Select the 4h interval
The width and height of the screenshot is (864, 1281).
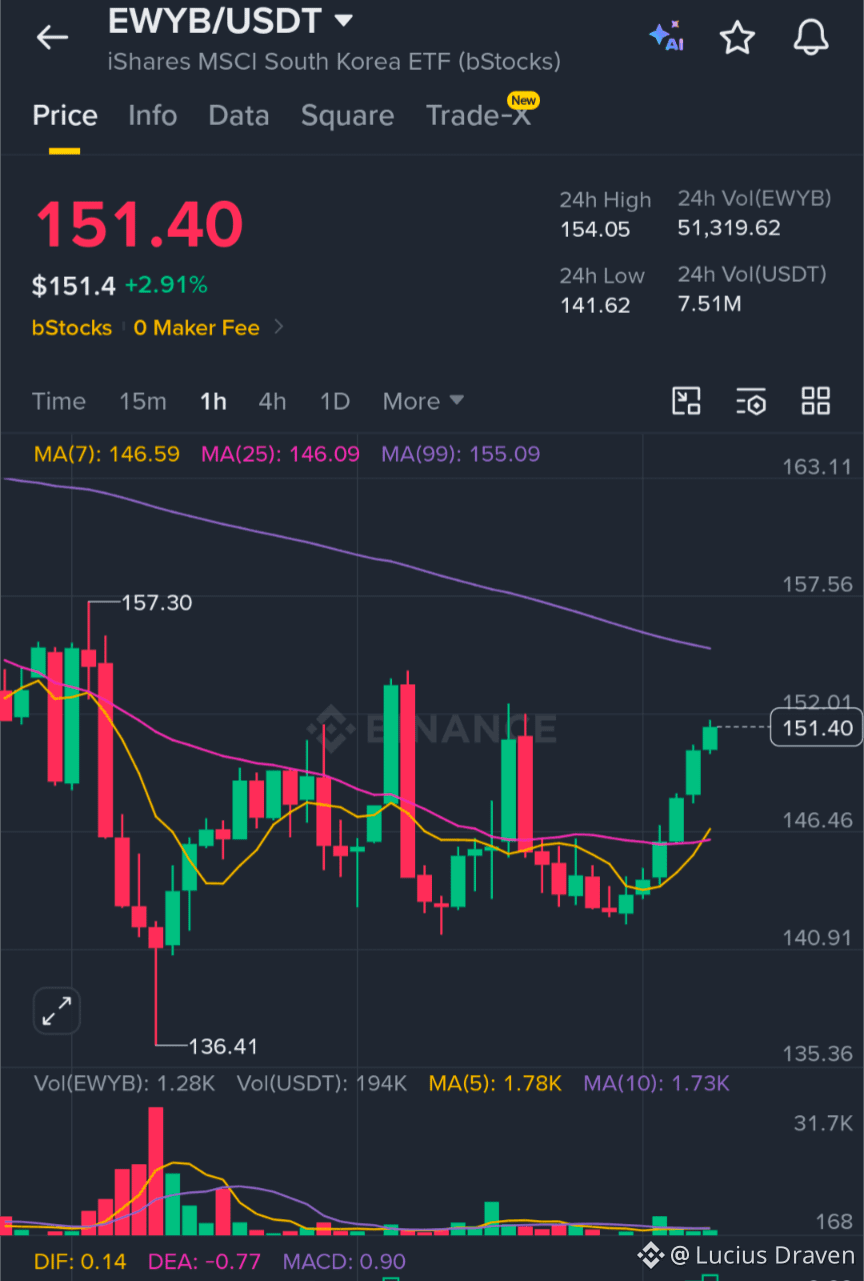pyautogui.click(x=272, y=401)
